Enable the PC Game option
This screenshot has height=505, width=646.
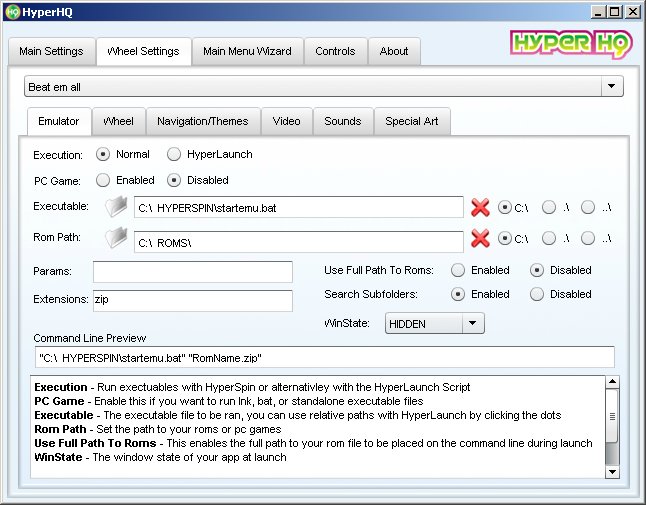point(103,180)
